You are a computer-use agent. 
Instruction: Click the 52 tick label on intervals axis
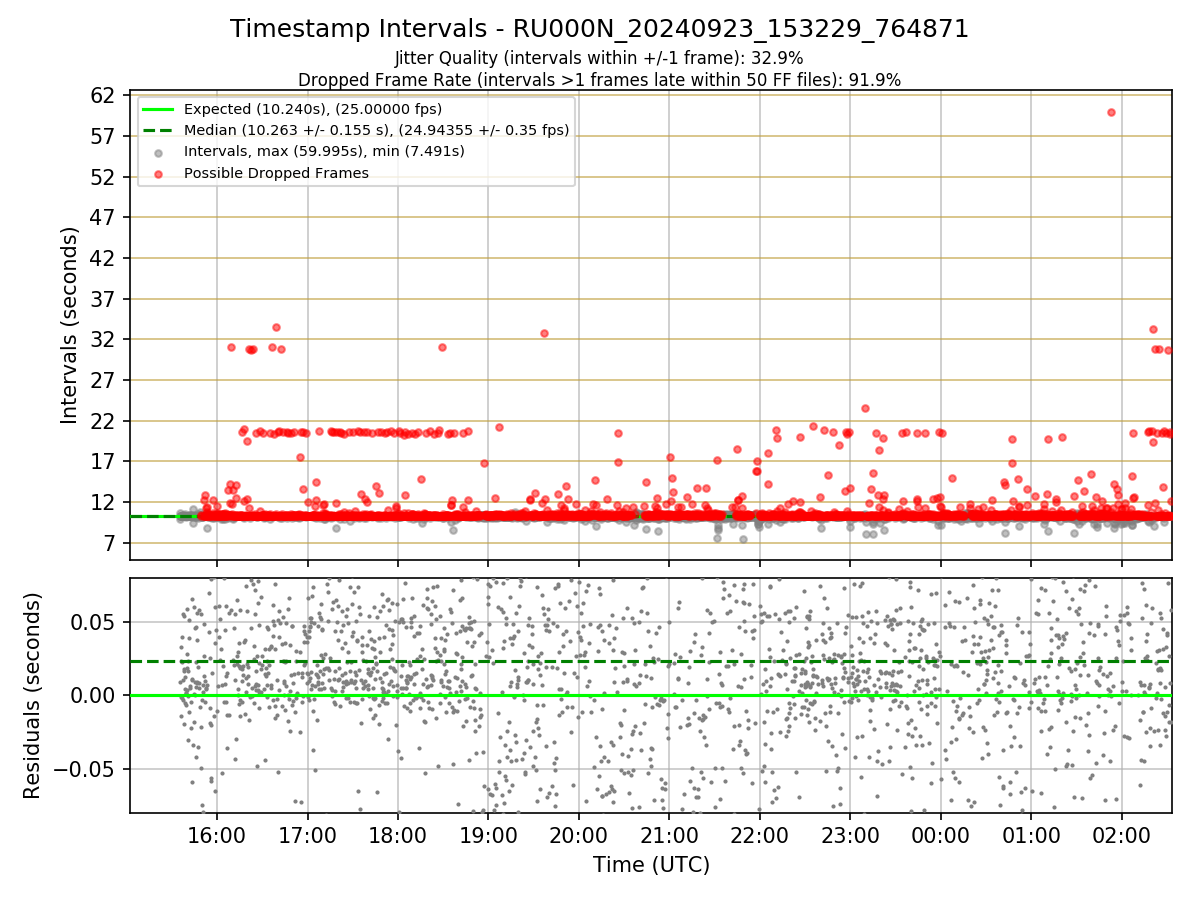point(104,177)
